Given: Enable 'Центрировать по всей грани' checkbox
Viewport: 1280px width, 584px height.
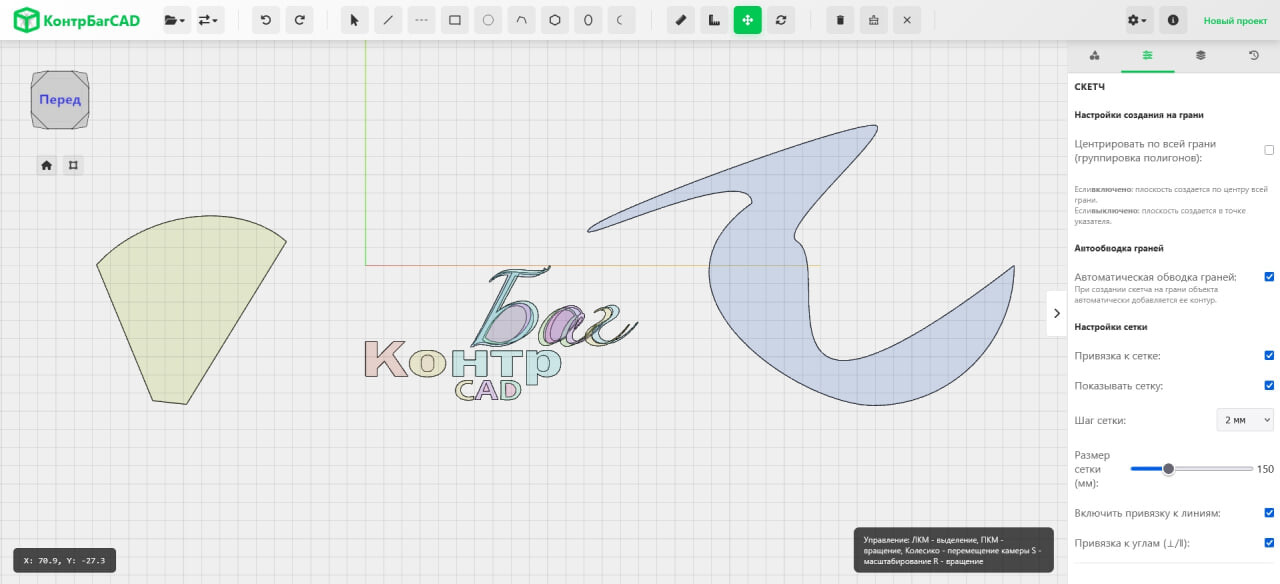Looking at the screenshot, I should pyautogui.click(x=1269, y=150).
